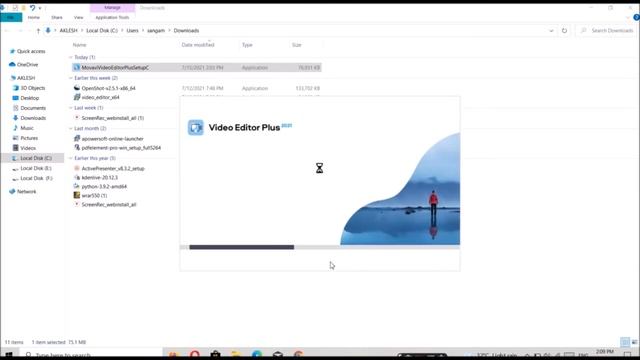The width and height of the screenshot is (640, 360).
Task: Sort by Type column header
Action: pos(247,45)
